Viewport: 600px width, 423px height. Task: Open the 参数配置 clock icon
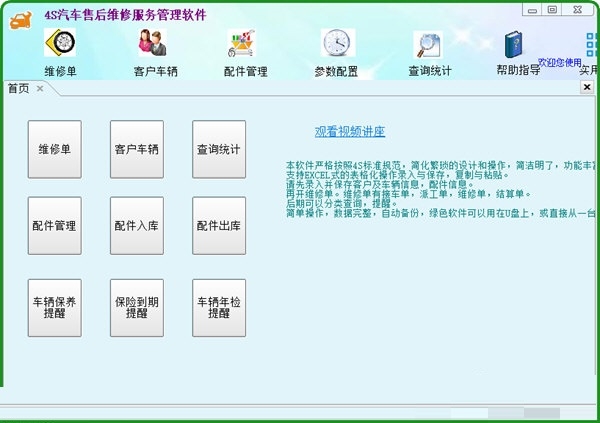(337, 43)
